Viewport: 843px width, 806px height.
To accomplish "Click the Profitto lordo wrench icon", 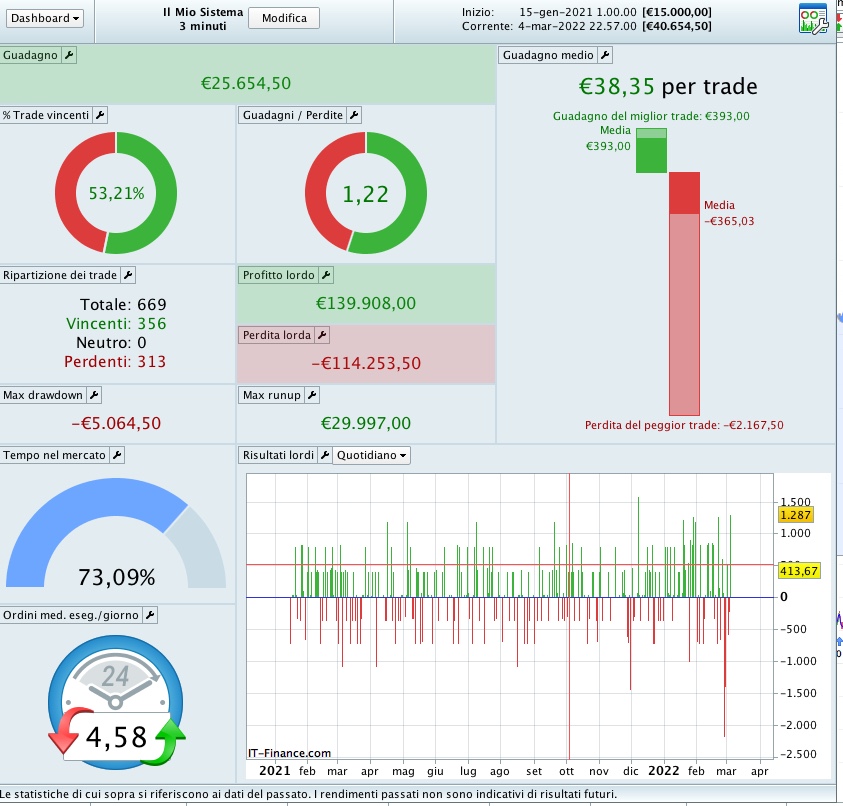I will coord(326,275).
